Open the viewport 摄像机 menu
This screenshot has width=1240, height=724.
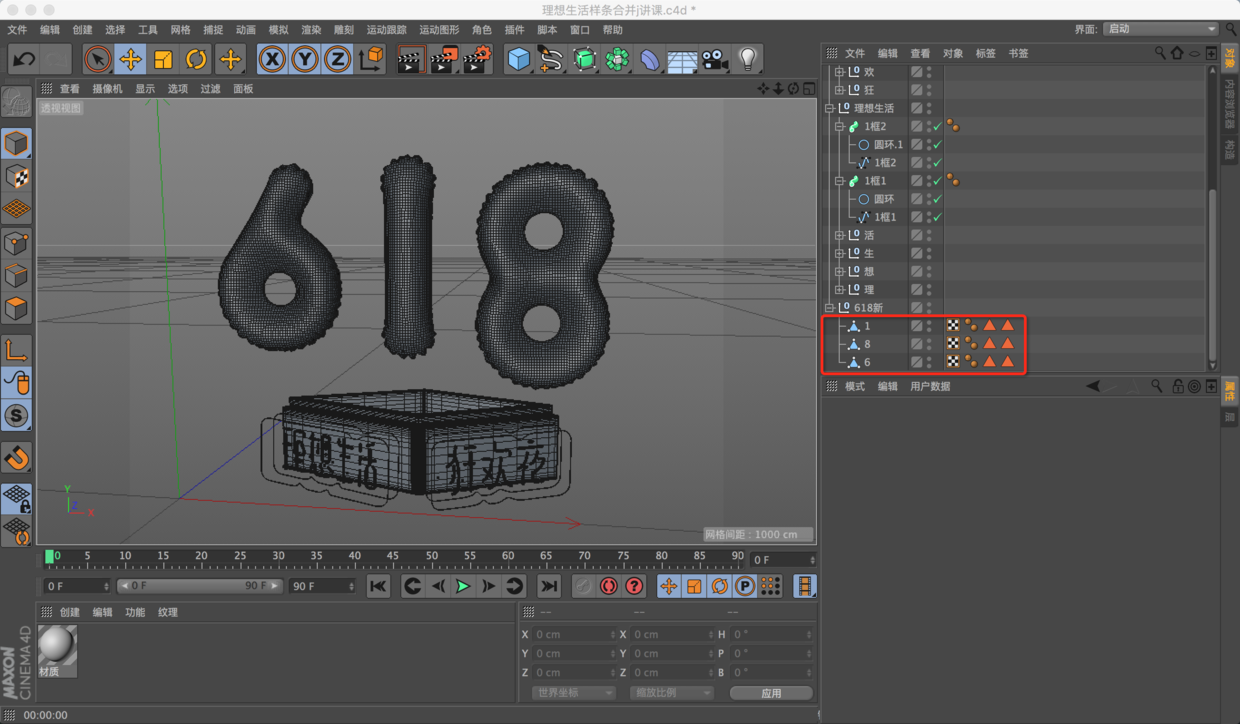point(107,89)
